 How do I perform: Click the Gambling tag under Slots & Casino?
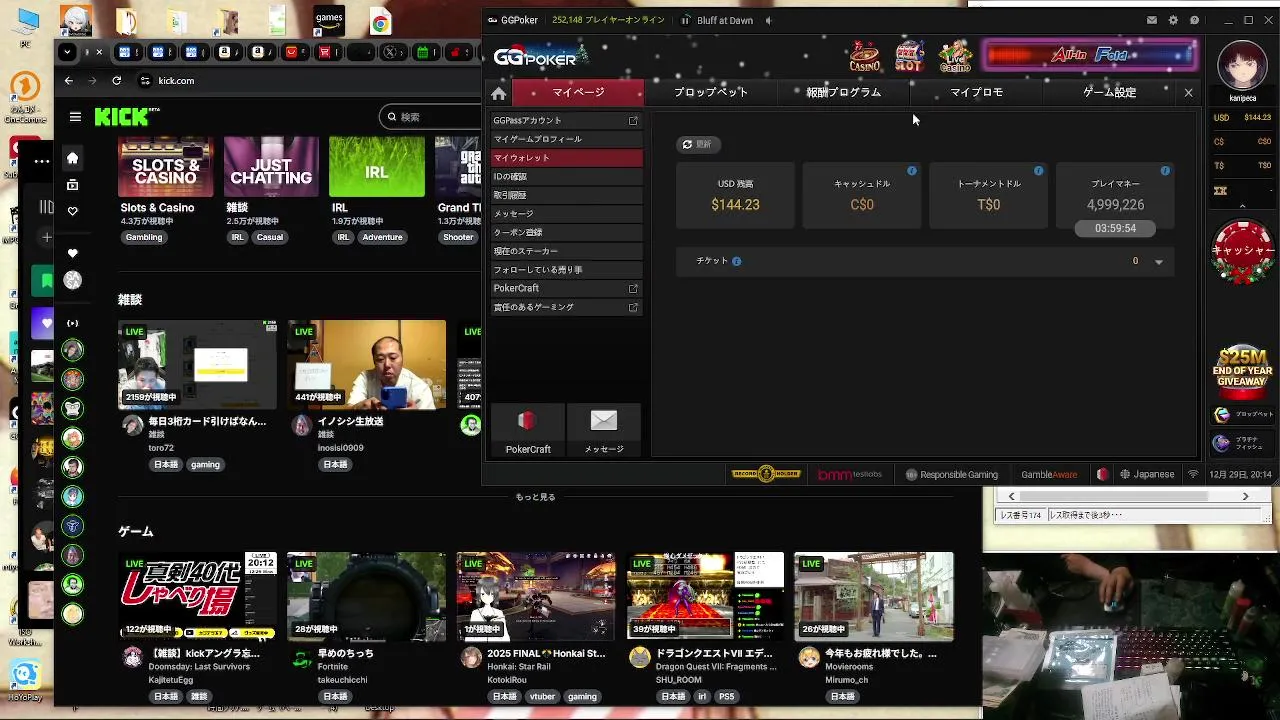[x=144, y=237]
